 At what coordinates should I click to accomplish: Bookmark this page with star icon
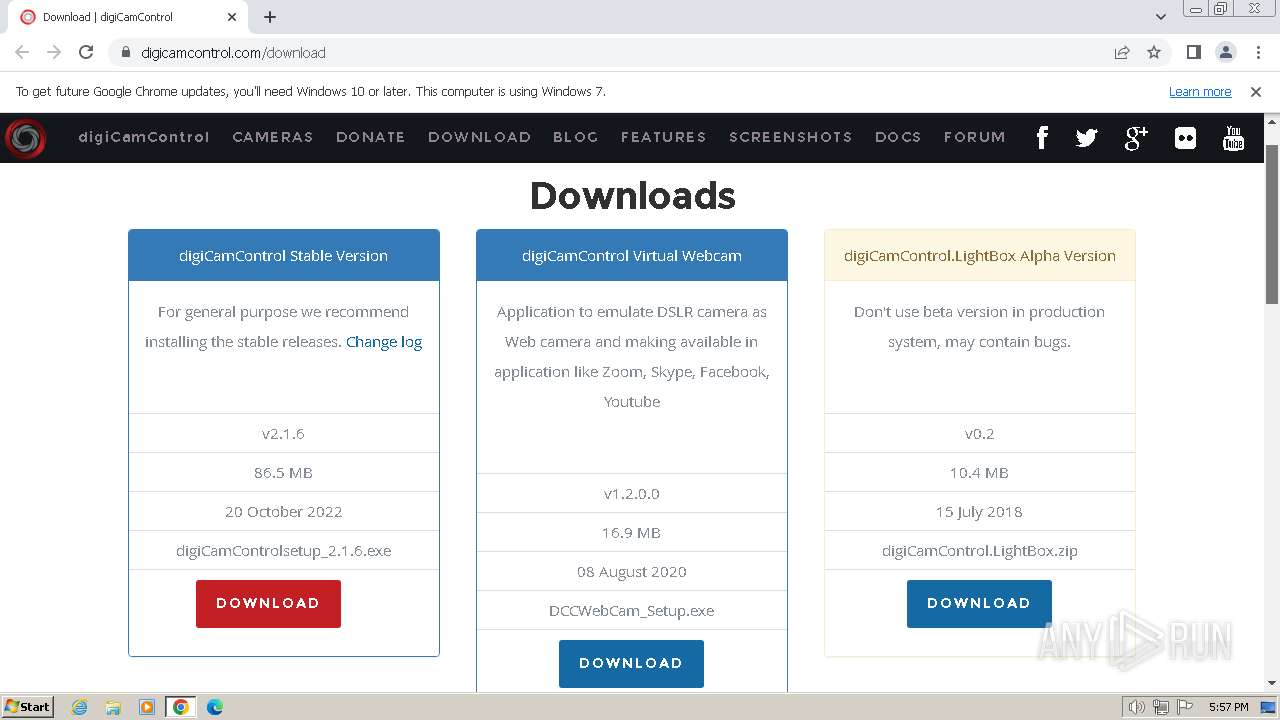1154,52
